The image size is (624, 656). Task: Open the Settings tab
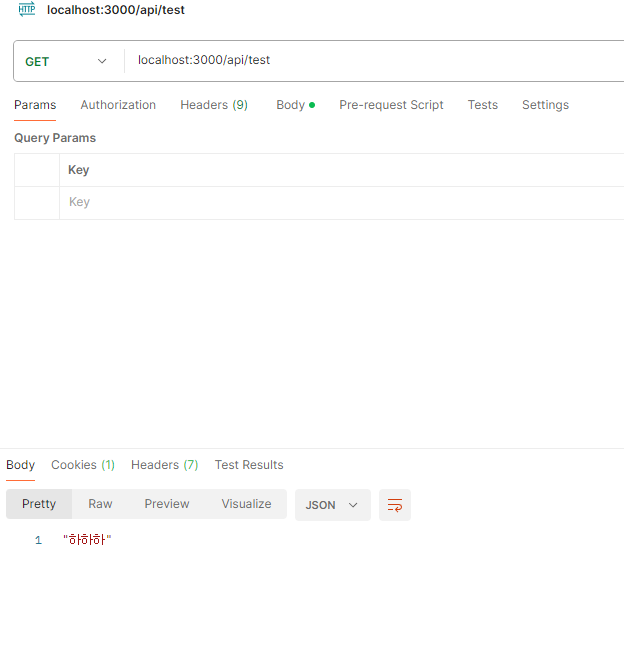pyautogui.click(x=545, y=105)
